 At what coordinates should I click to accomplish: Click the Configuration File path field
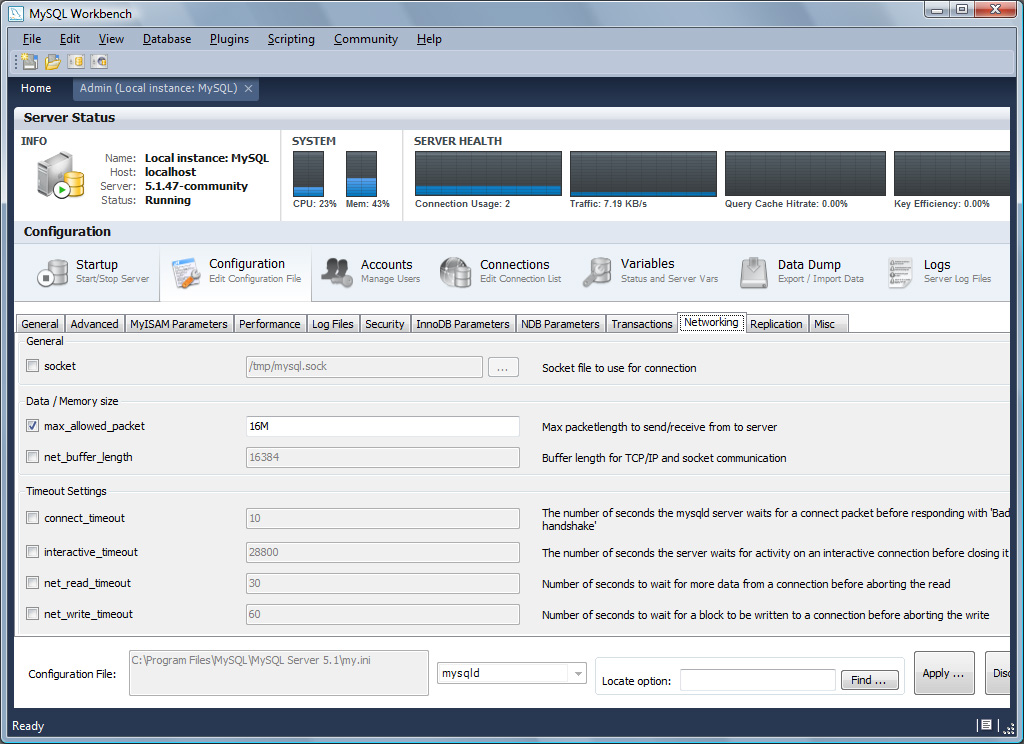[279, 673]
